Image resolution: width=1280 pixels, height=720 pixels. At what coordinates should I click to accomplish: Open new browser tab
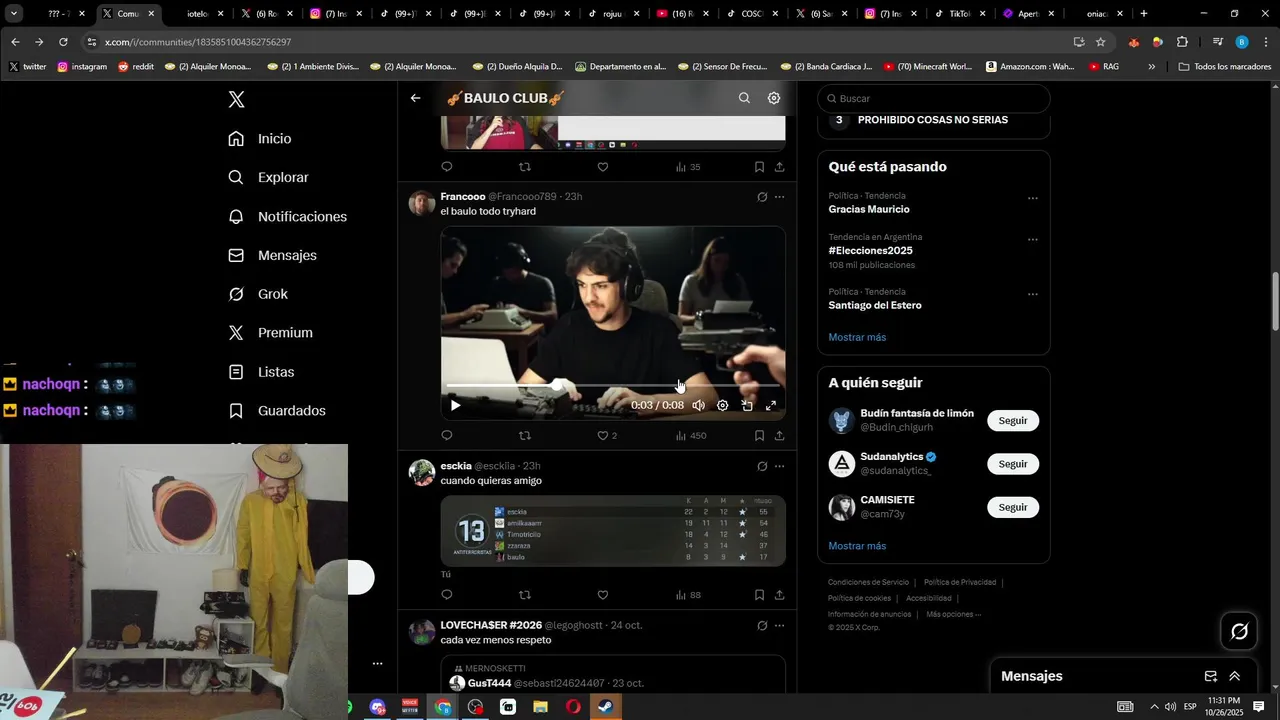[x=1144, y=14]
